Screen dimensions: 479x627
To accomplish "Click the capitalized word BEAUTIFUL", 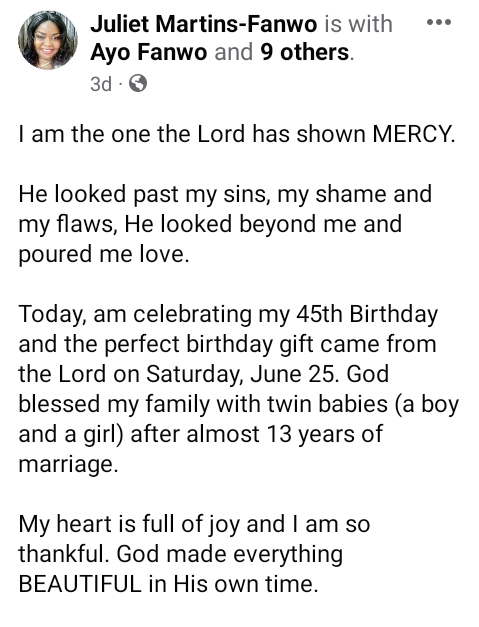I will point(80,584).
